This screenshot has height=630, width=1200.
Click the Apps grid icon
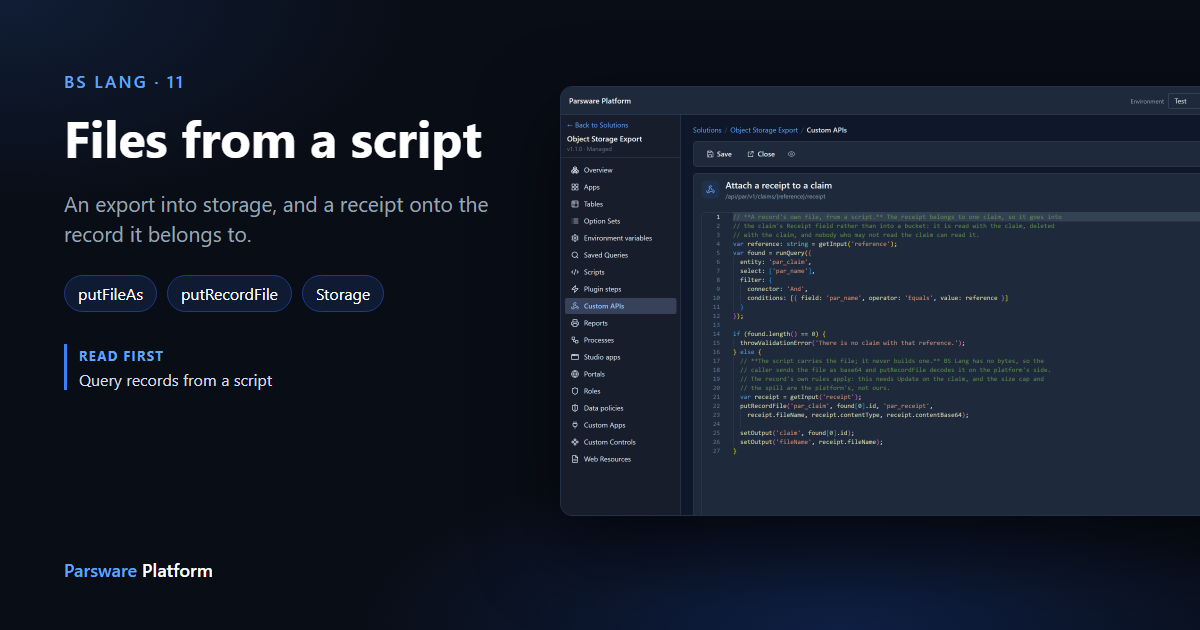click(574, 187)
